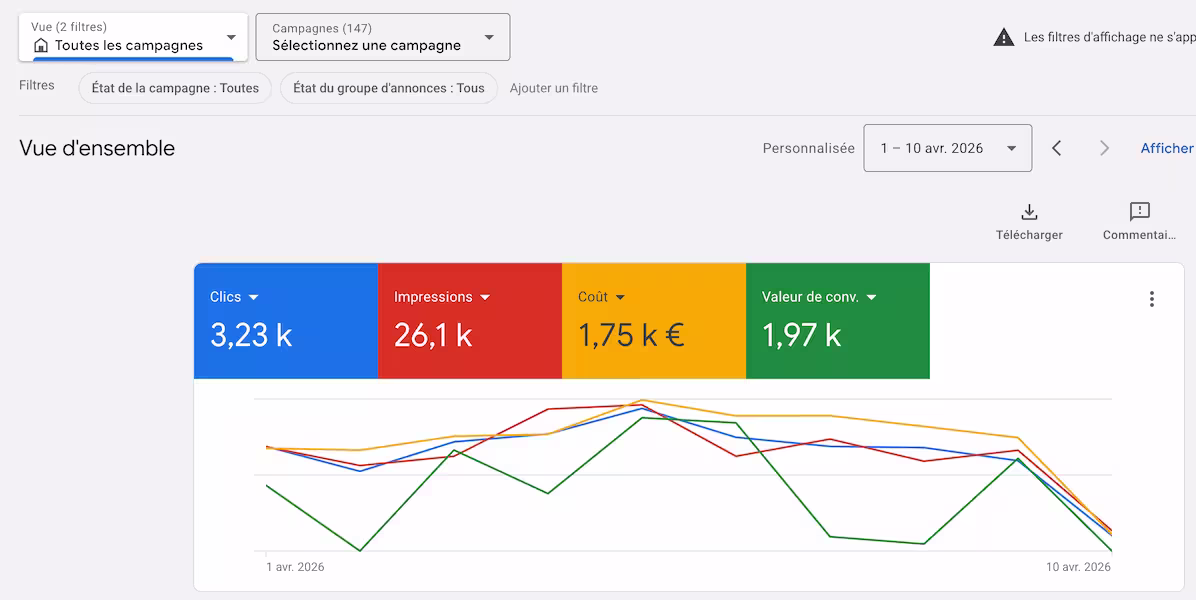
Task: Open the date range picker 1 – 10 avr. 2026
Action: [x=947, y=148]
